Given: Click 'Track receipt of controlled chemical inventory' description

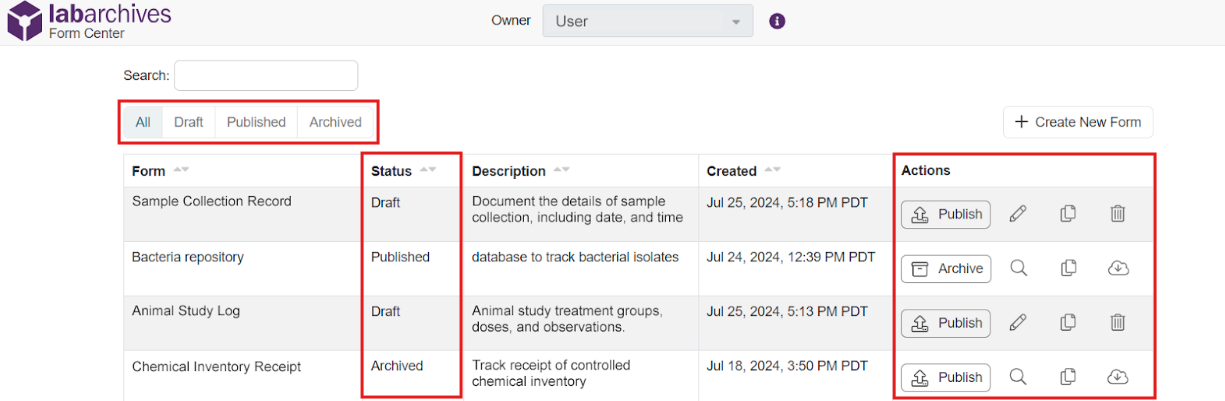Looking at the screenshot, I should pos(551,373).
